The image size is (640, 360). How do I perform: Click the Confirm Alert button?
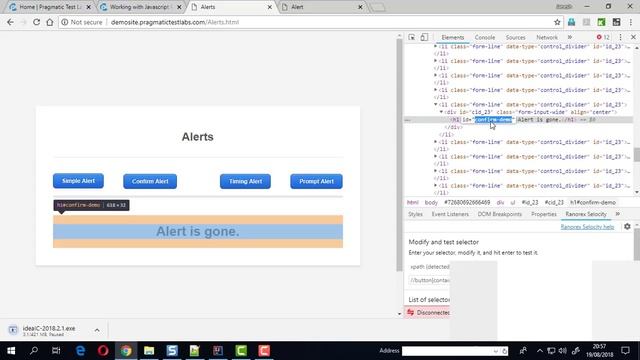[150, 181]
